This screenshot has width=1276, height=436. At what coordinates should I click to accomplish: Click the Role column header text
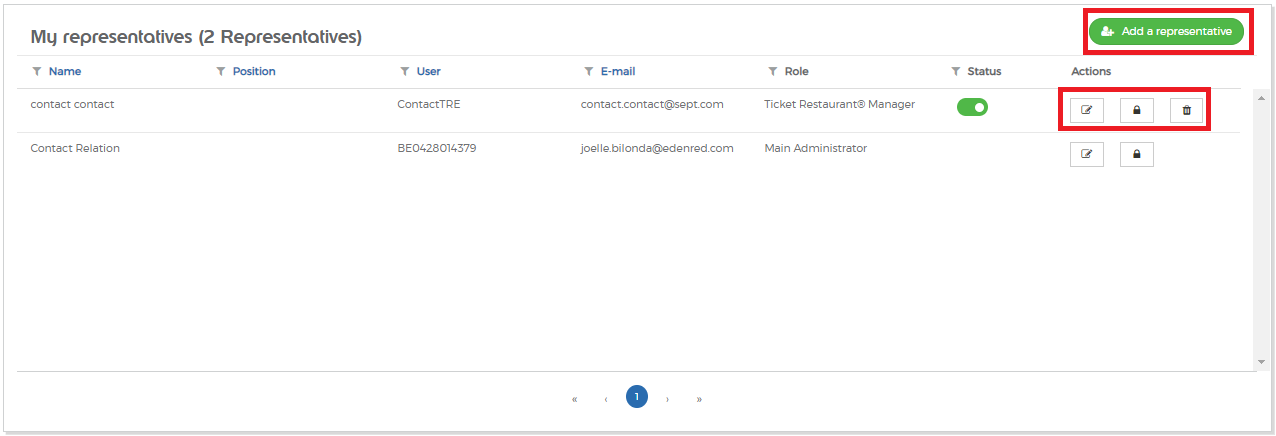coord(797,72)
